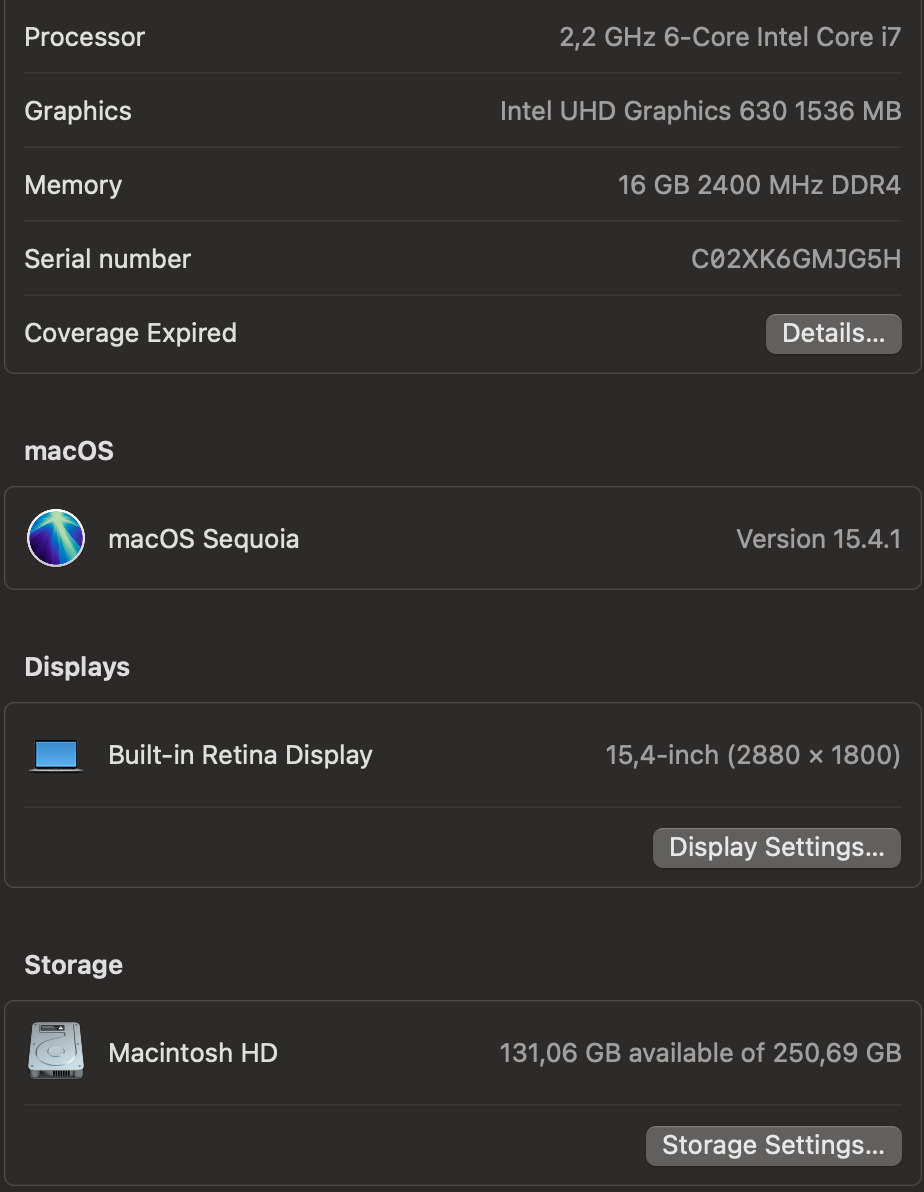Click the Storage section heading
924x1192 pixels.
73,965
